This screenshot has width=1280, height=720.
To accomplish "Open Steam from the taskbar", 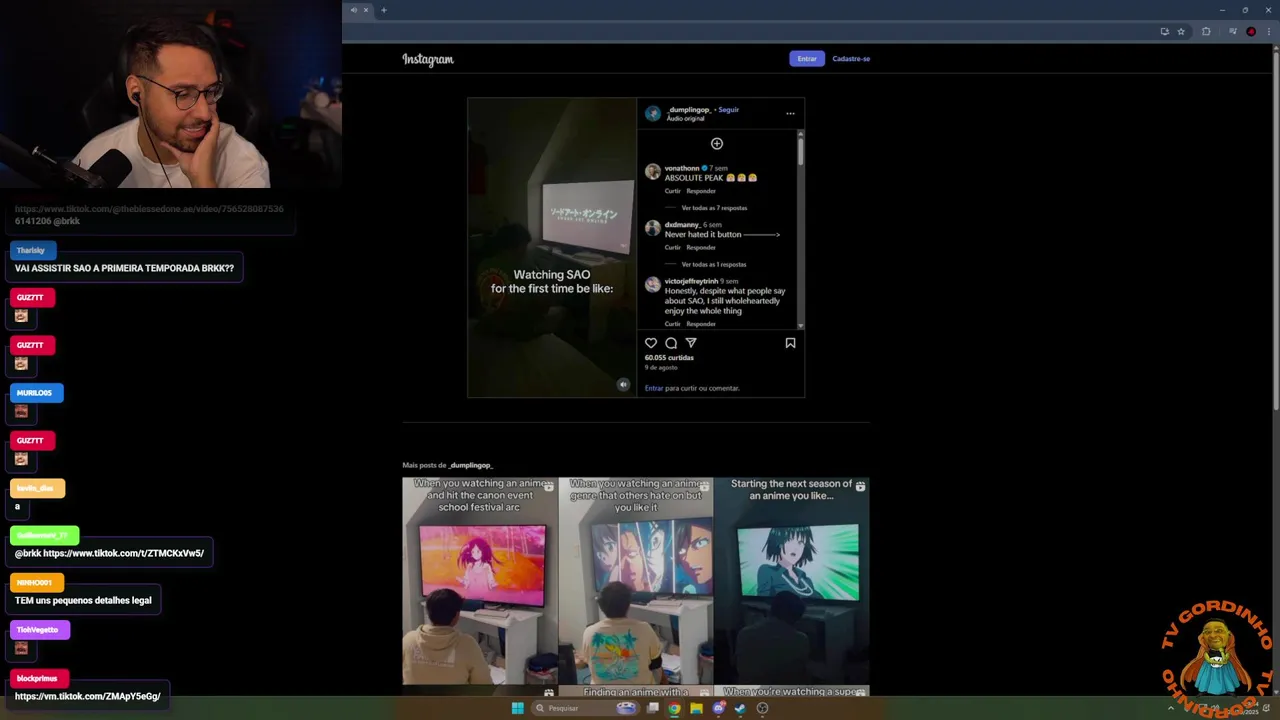I will 740,708.
